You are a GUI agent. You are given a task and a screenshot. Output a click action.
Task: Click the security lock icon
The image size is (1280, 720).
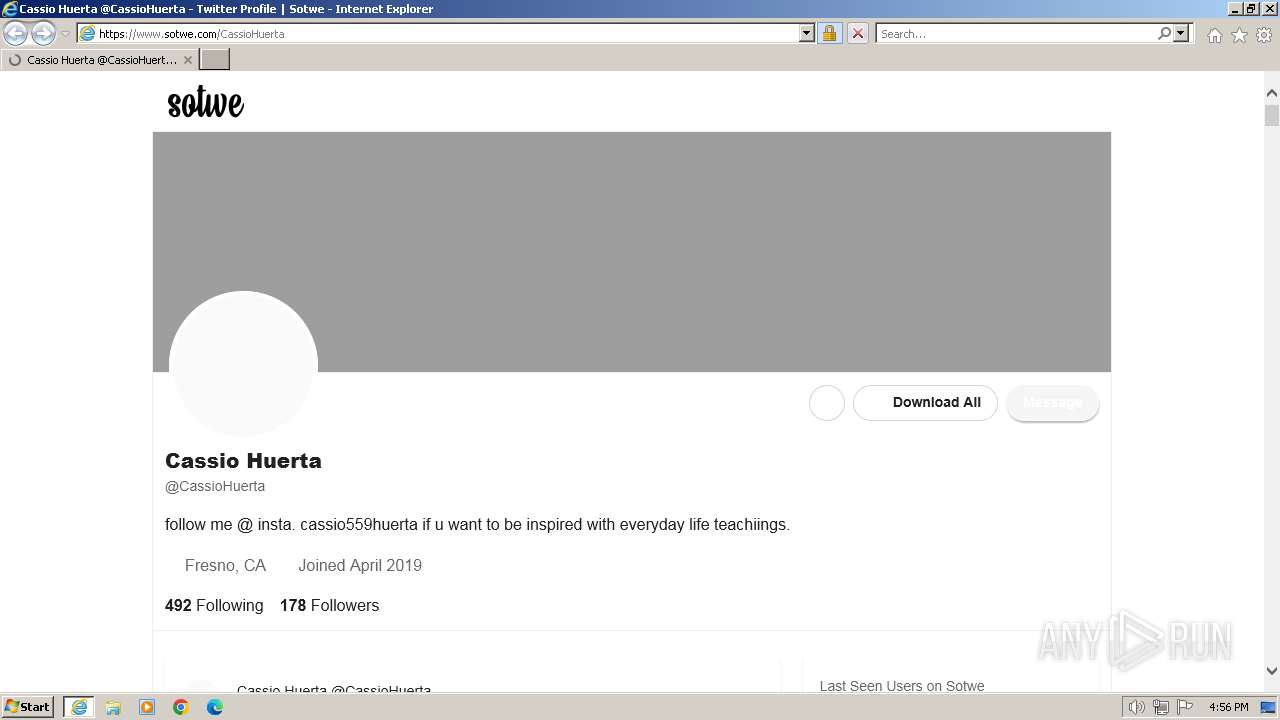click(x=829, y=33)
